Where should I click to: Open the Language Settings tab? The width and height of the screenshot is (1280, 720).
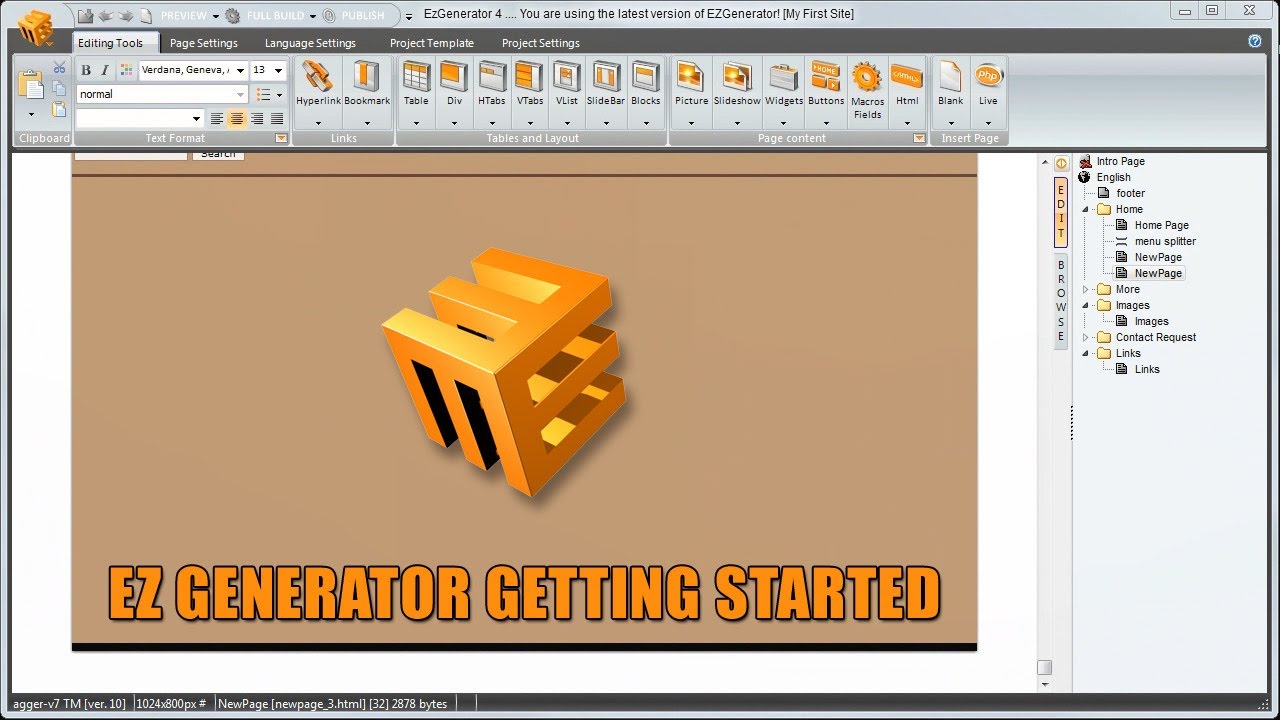click(x=310, y=43)
